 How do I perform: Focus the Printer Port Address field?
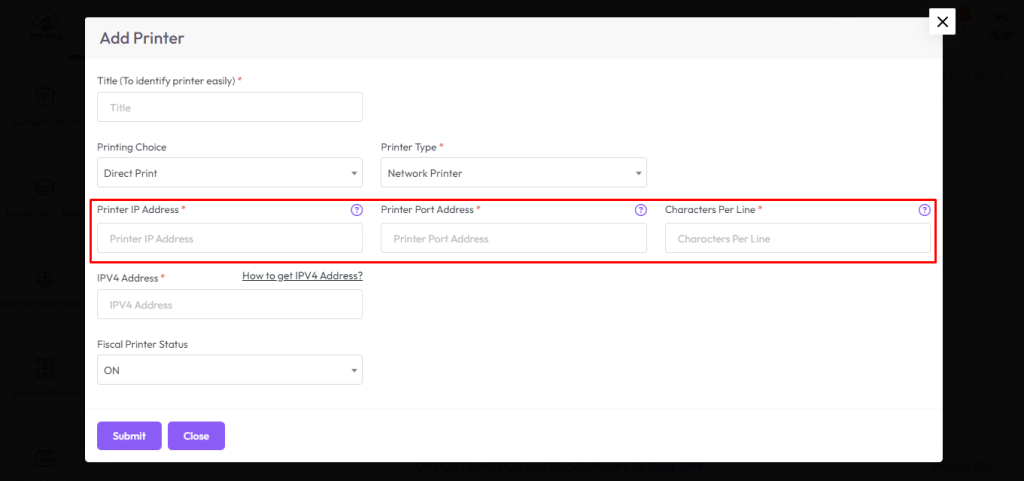pyautogui.click(x=513, y=238)
